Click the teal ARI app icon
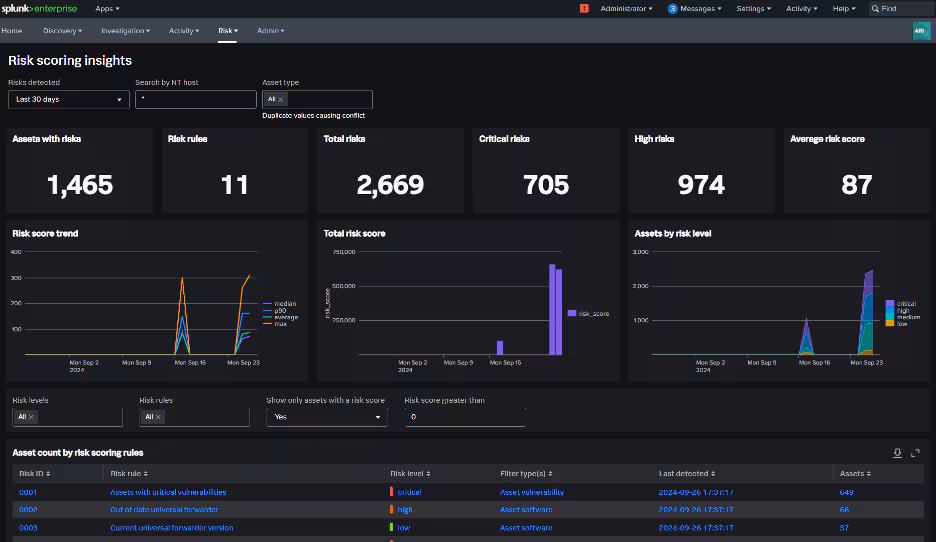 click(921, 31)
